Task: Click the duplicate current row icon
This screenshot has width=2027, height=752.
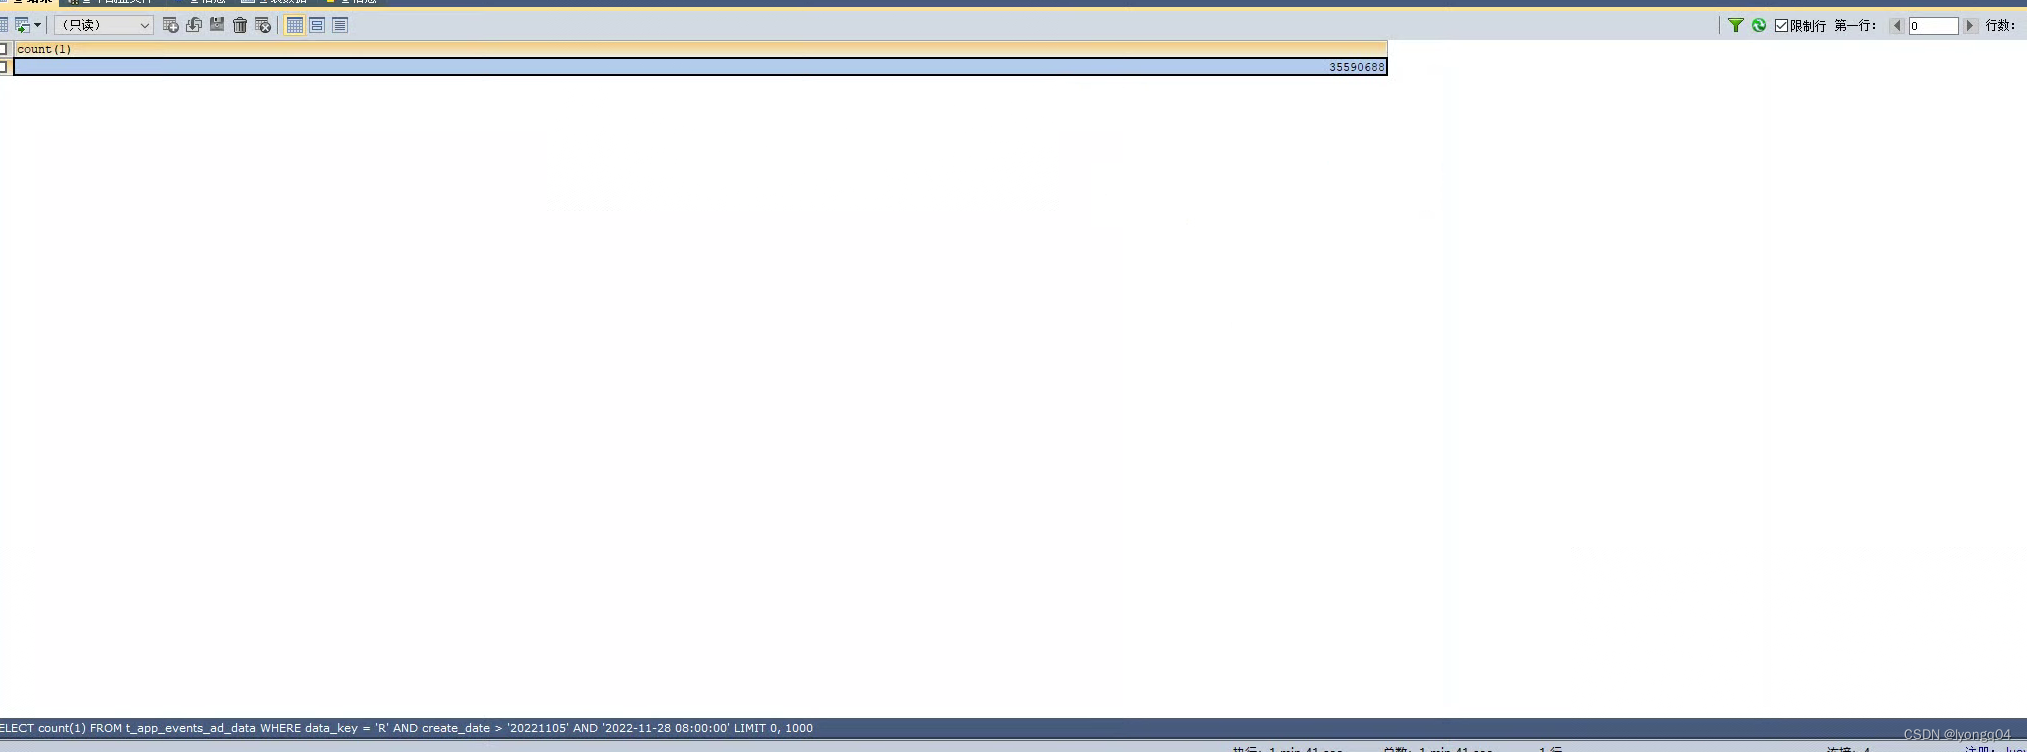Action: (x=194, y=25)
